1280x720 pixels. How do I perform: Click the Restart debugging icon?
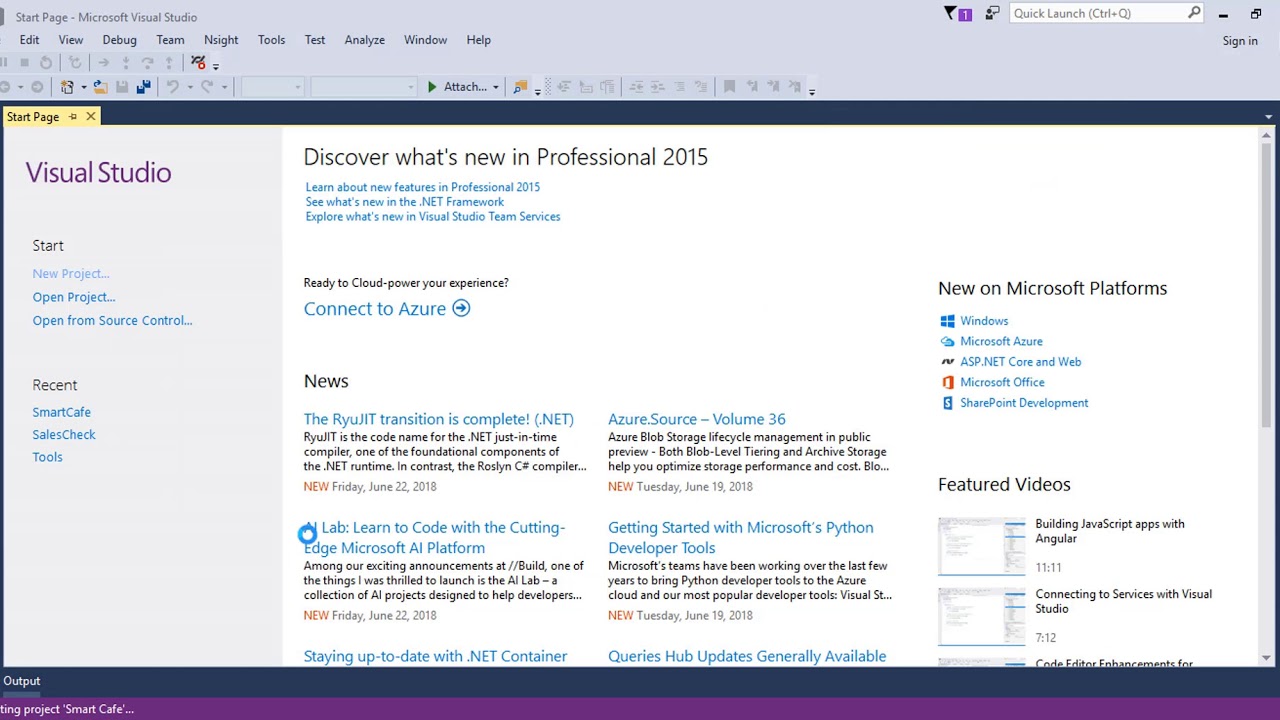tap(46, 63)
